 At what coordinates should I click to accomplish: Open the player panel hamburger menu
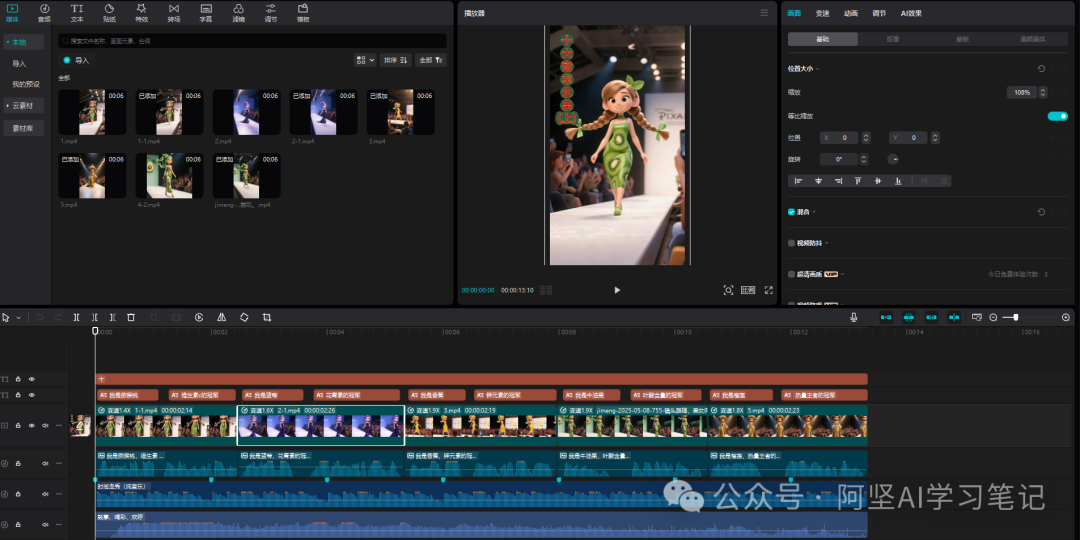[764, 13]
